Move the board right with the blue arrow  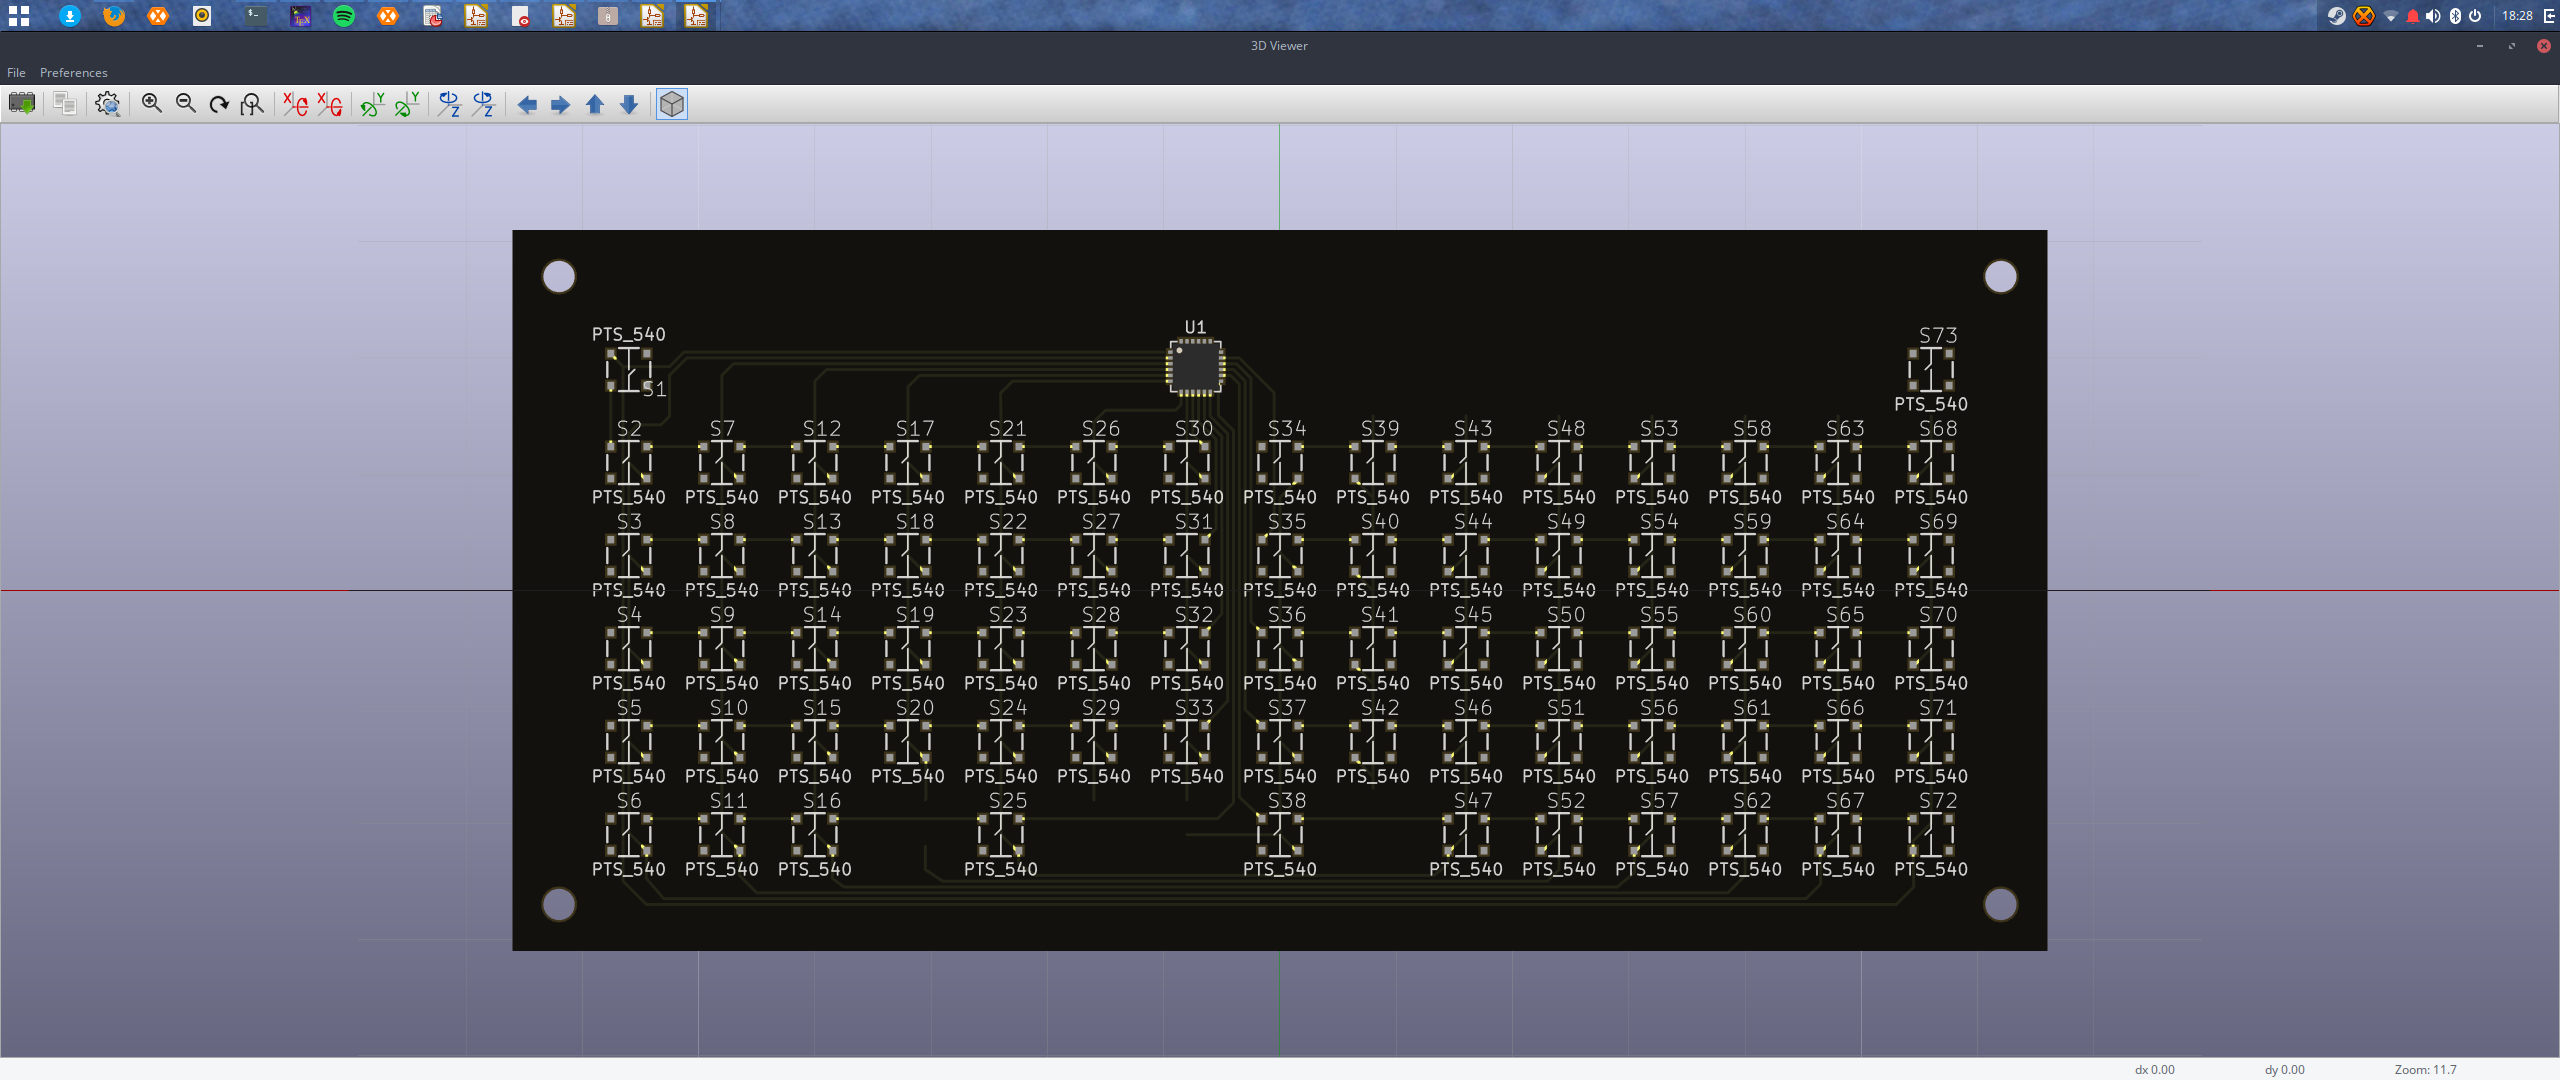point(561,104)
